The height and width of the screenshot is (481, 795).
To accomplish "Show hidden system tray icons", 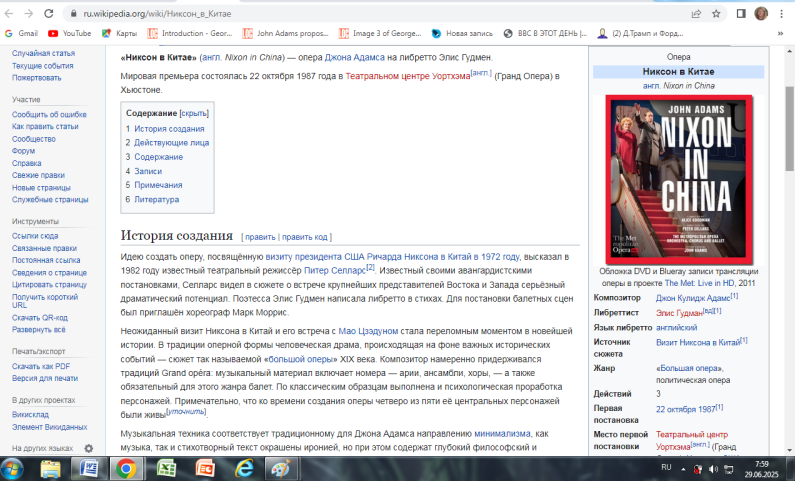I will [683, 469].
